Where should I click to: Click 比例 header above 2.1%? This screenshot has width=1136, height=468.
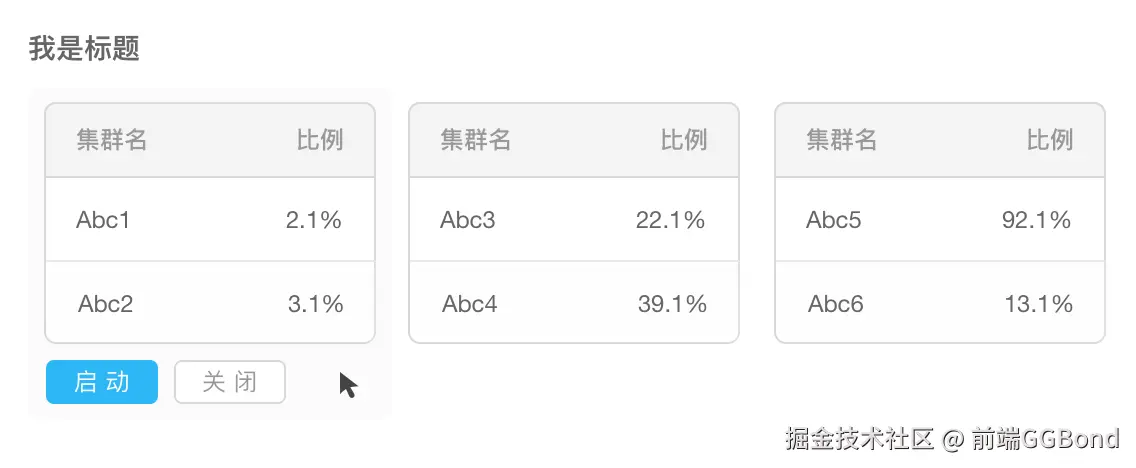[320, 141]
